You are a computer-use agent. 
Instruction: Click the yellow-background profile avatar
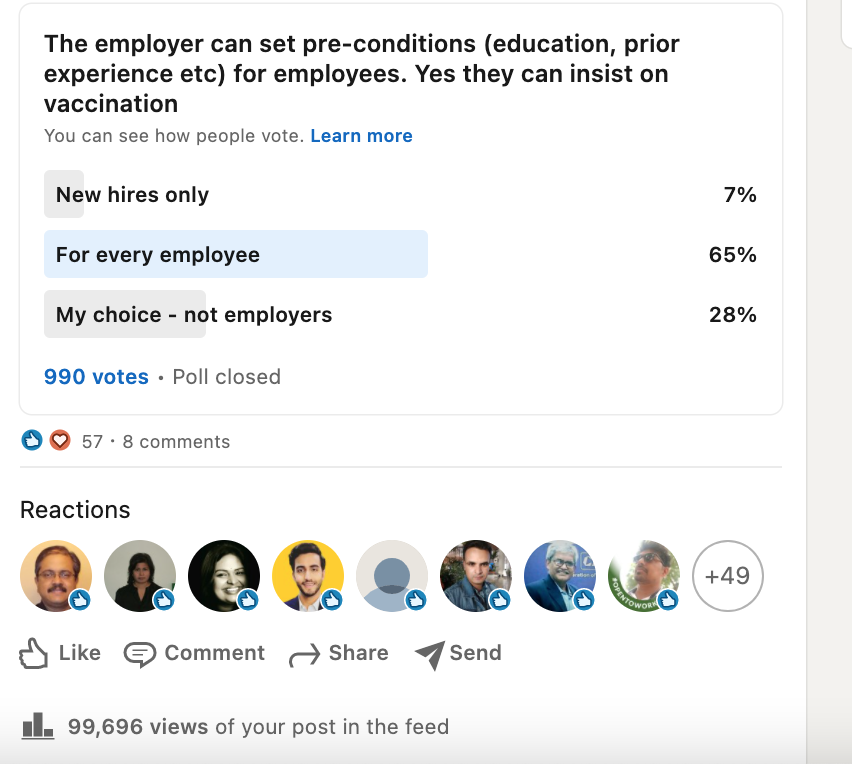308,576
